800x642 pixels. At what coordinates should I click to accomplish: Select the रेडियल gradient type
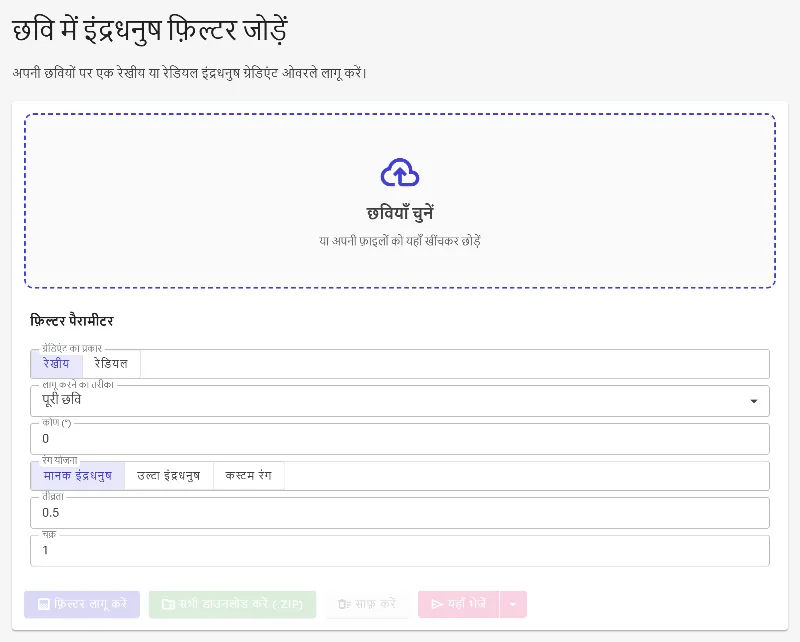click(111, 364)
